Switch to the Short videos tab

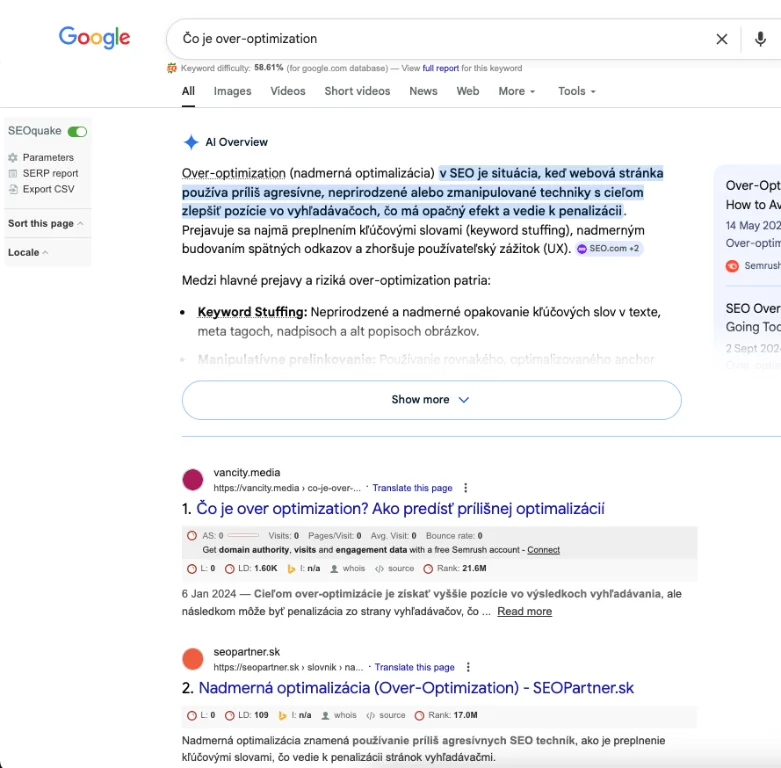(357, 91)
